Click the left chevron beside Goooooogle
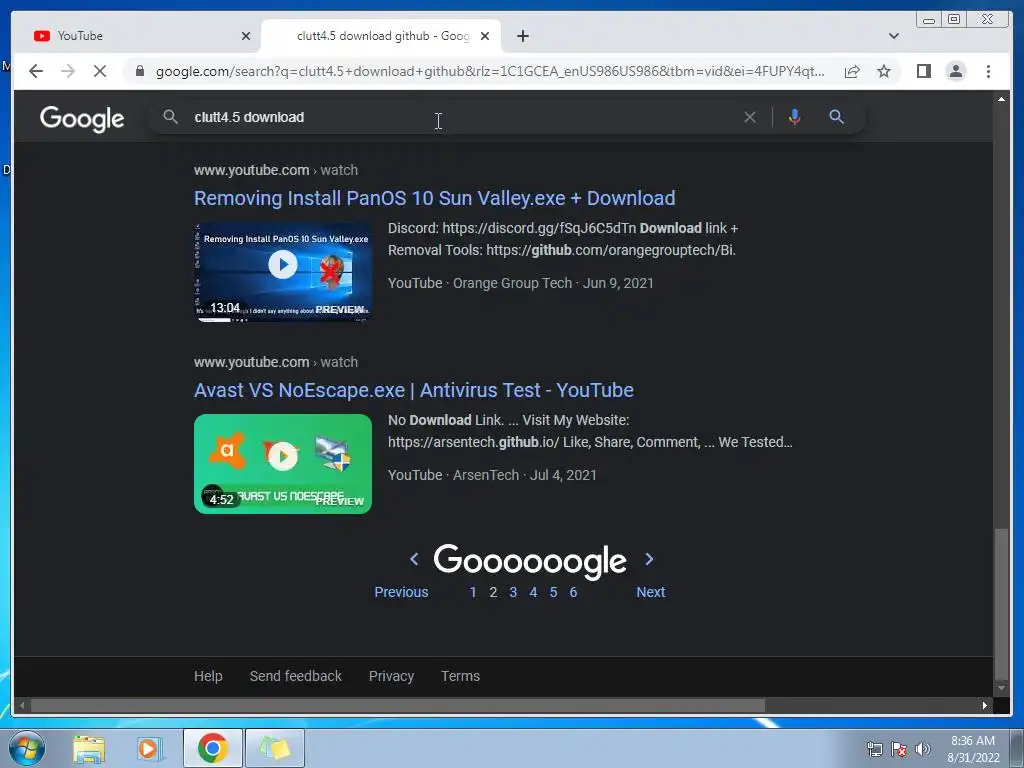This screenshot has width=1024, height=768. (414, 559)
